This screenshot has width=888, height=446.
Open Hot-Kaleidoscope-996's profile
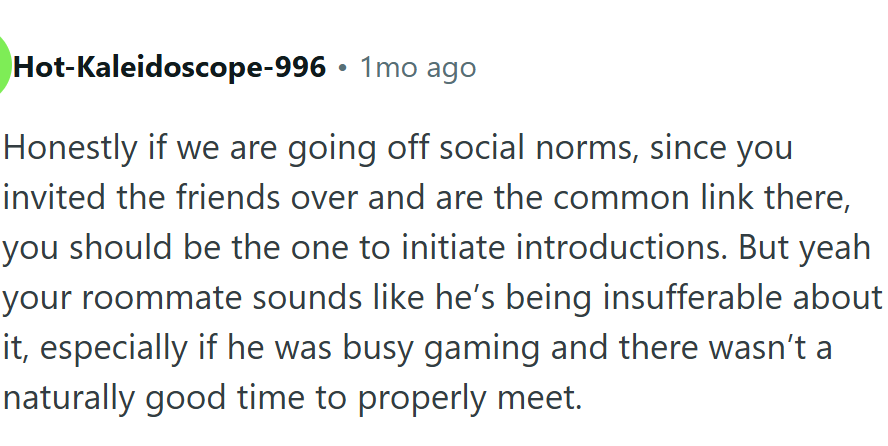[170, 68]
